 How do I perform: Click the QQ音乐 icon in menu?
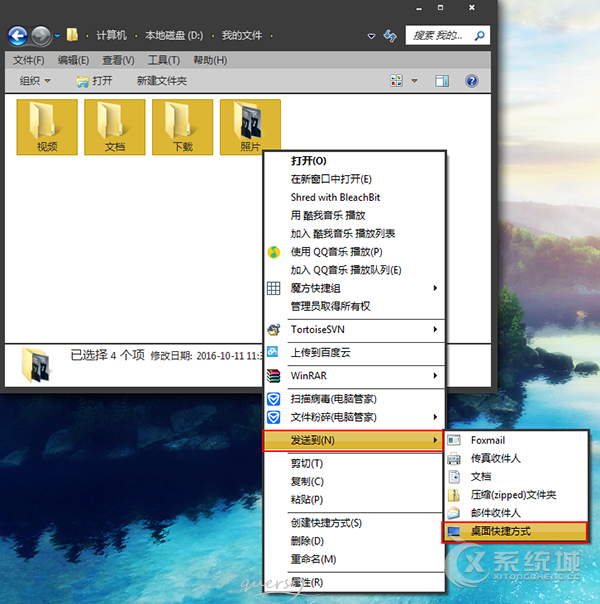pos(274,252)
